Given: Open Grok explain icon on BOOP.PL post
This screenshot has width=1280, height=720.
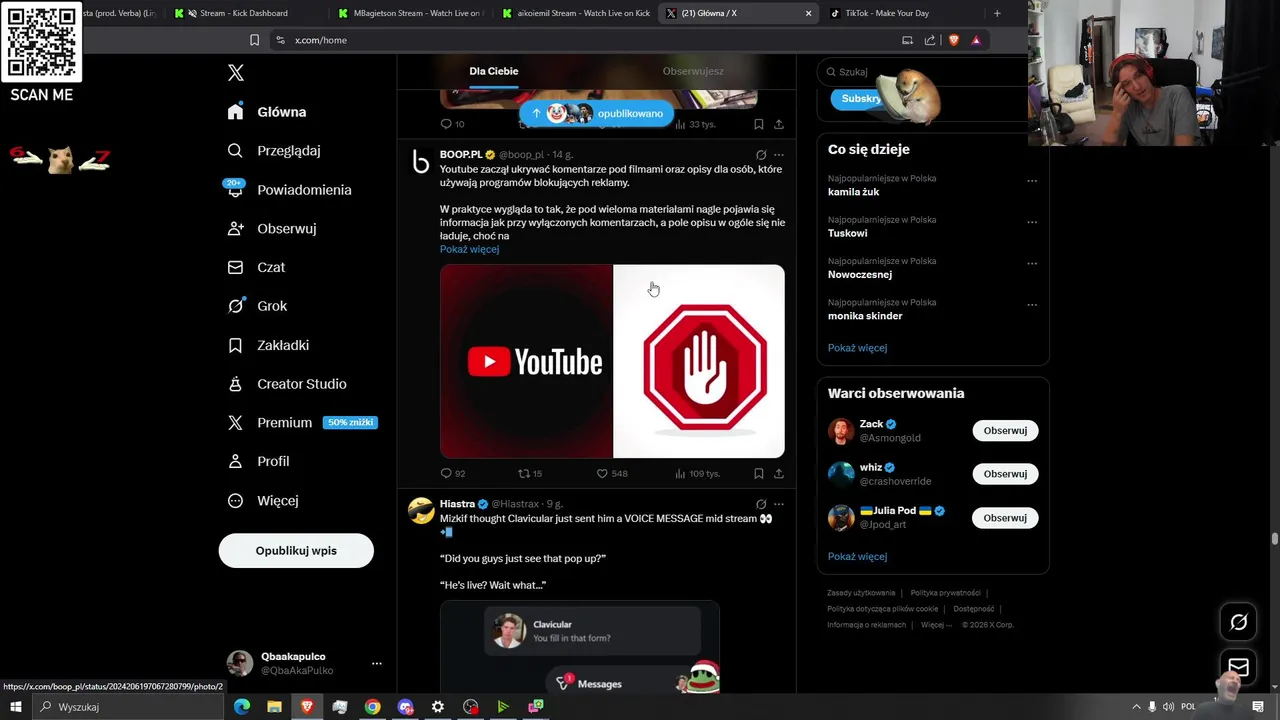Looking at the screenshot, I should pyautogui.click(x=761, y=155).
